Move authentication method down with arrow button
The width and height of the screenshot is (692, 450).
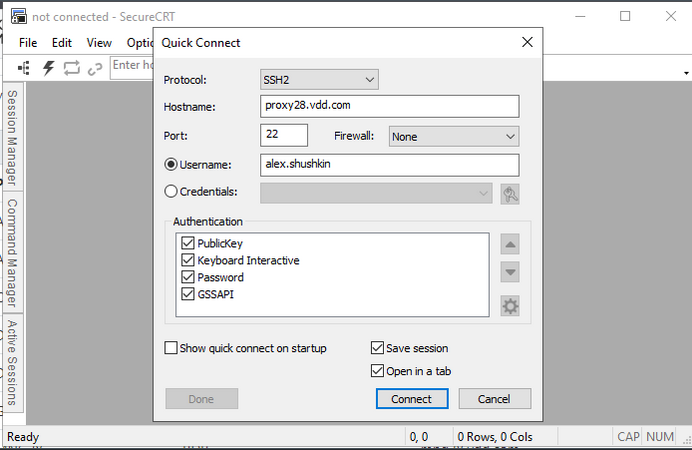click(x=510, y=272)
